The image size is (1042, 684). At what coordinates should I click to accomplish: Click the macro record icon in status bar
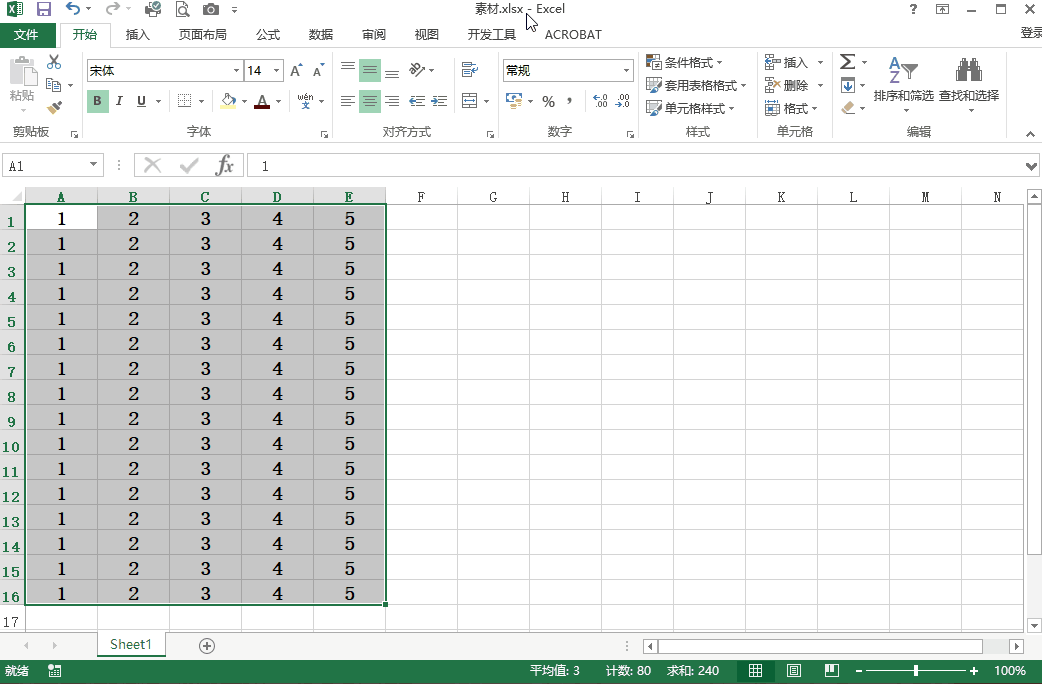(x=55, y=671)
